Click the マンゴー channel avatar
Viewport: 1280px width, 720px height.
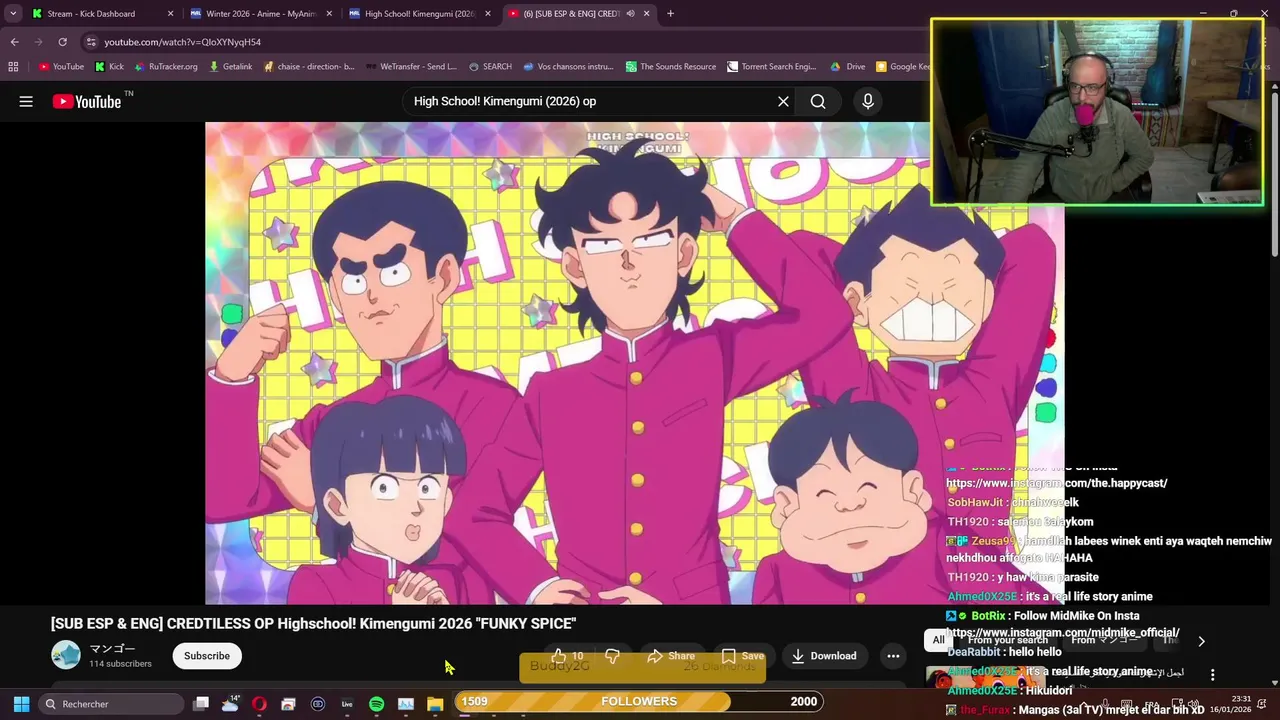point(66,655)
